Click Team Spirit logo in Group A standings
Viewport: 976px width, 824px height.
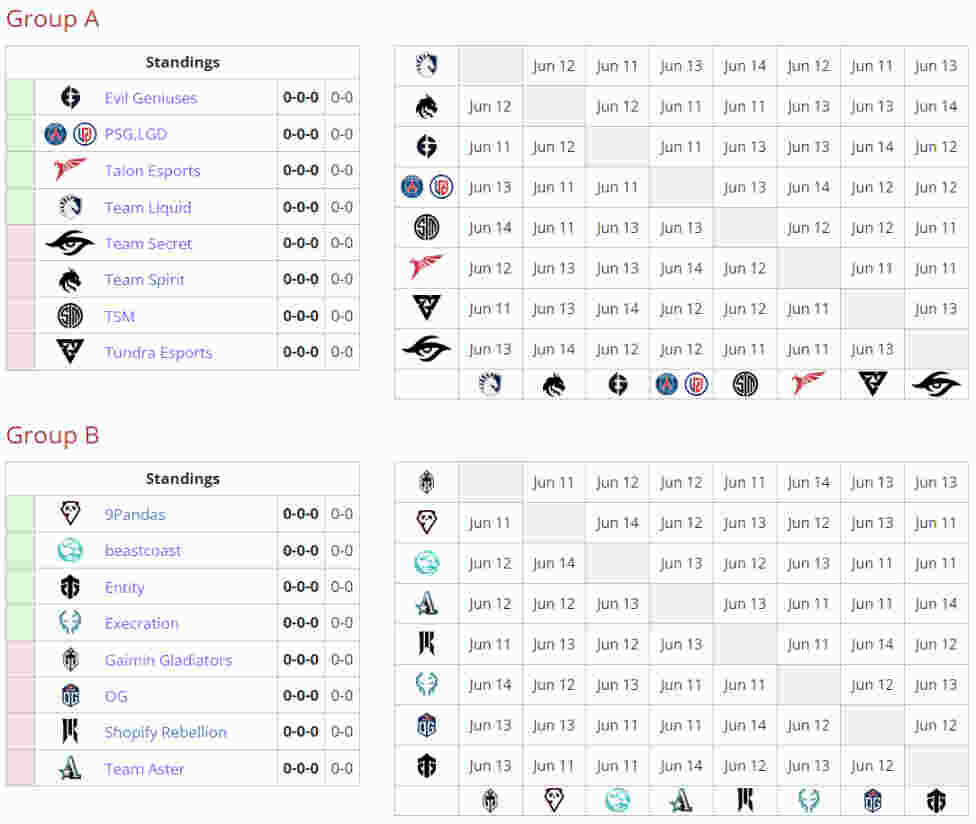pyautogui.click(x=70, y=280)
